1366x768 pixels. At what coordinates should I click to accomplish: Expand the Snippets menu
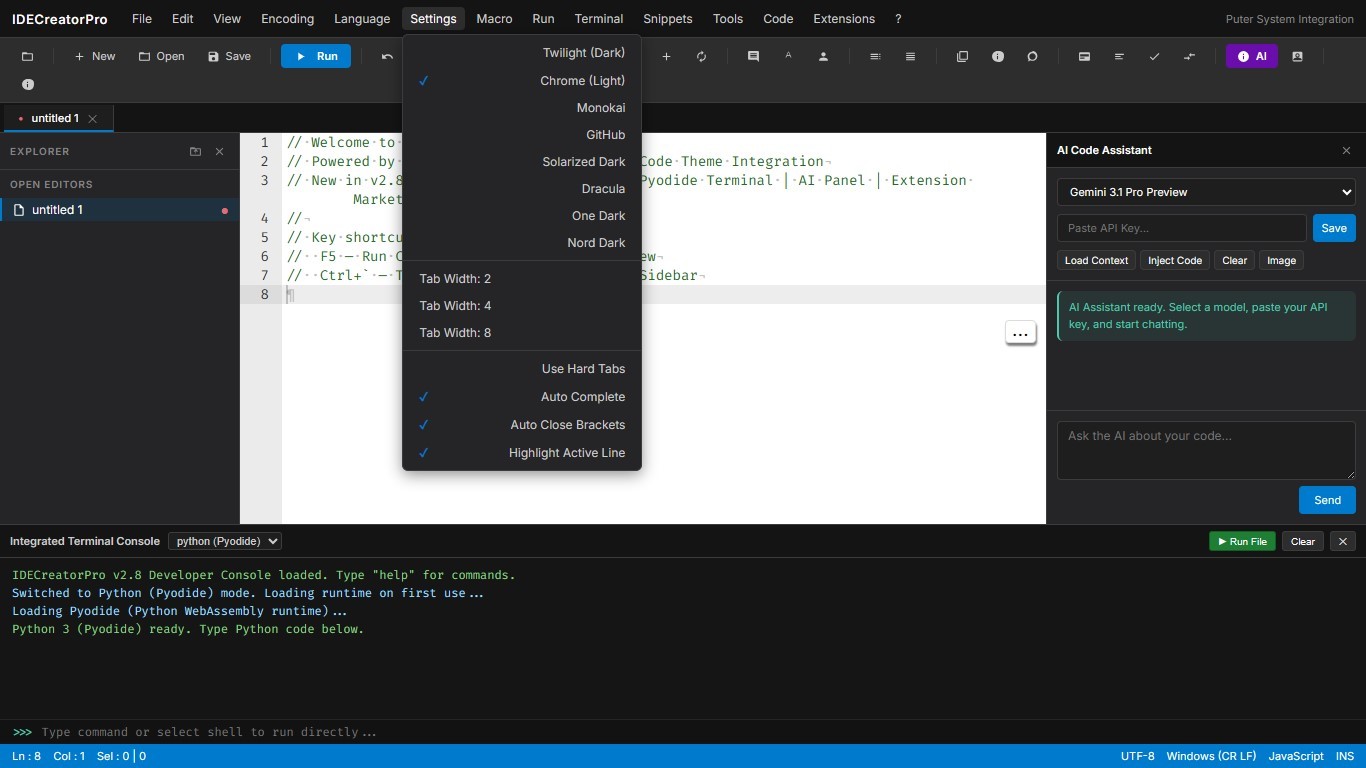coord(667,19)
